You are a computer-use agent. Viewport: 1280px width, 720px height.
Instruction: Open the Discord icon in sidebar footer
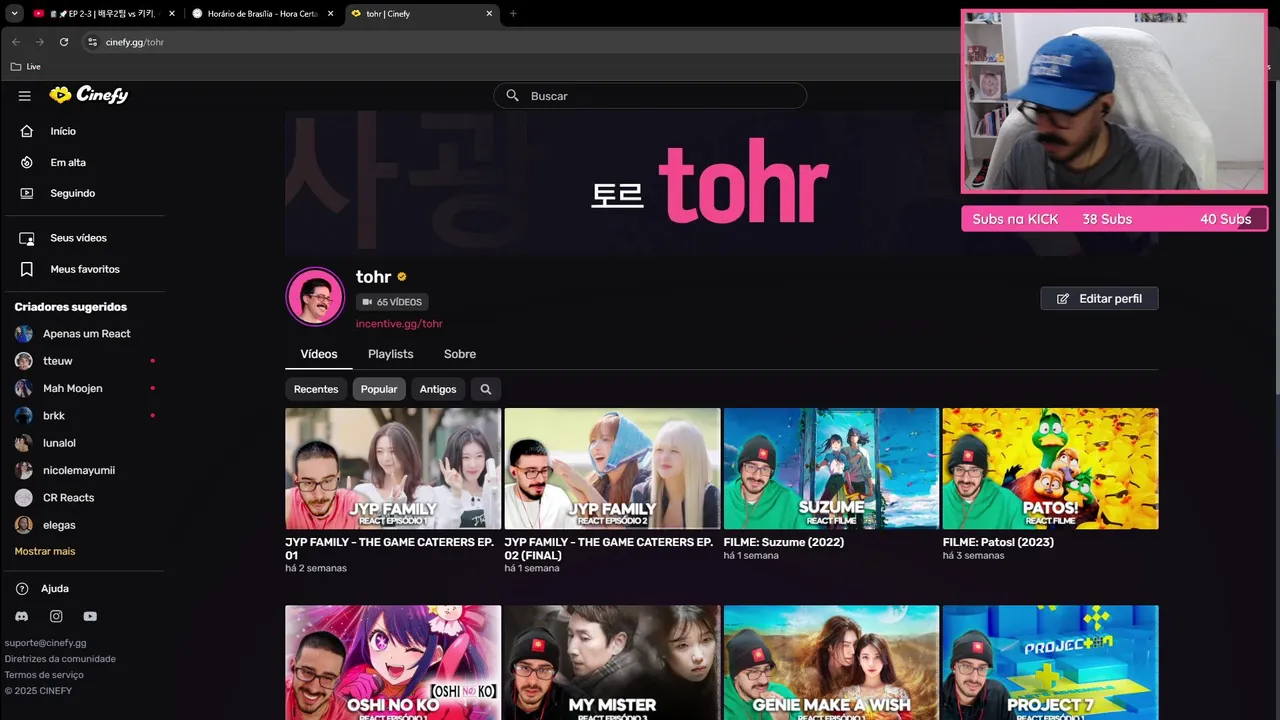(x=22, y=617)
